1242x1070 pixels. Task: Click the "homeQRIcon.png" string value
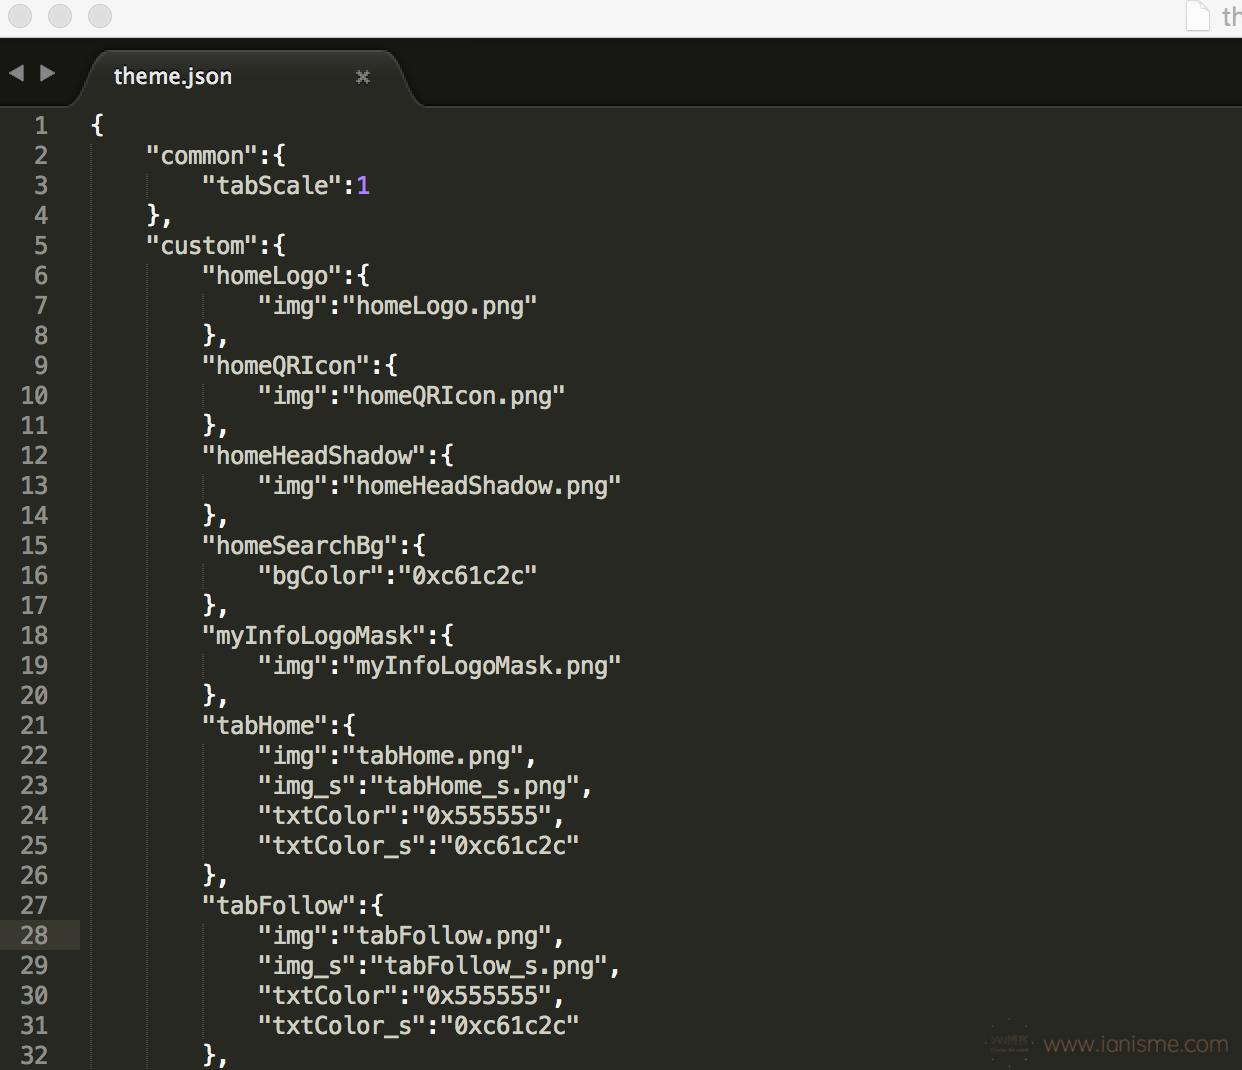454,395
